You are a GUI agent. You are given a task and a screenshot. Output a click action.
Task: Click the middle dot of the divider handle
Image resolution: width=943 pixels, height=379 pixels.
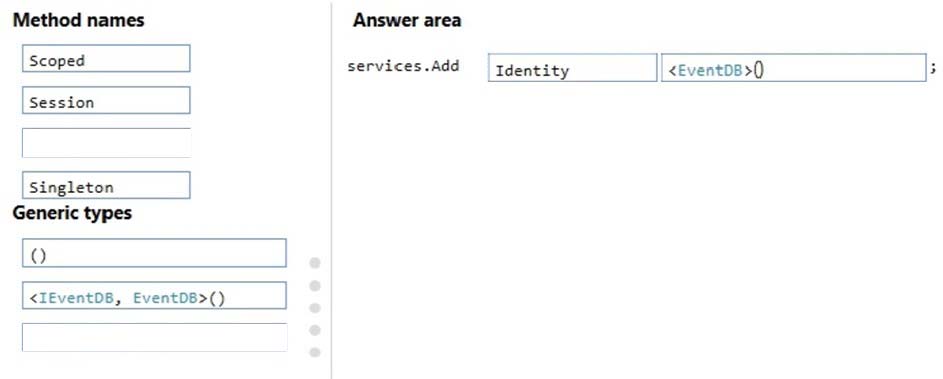315,308
